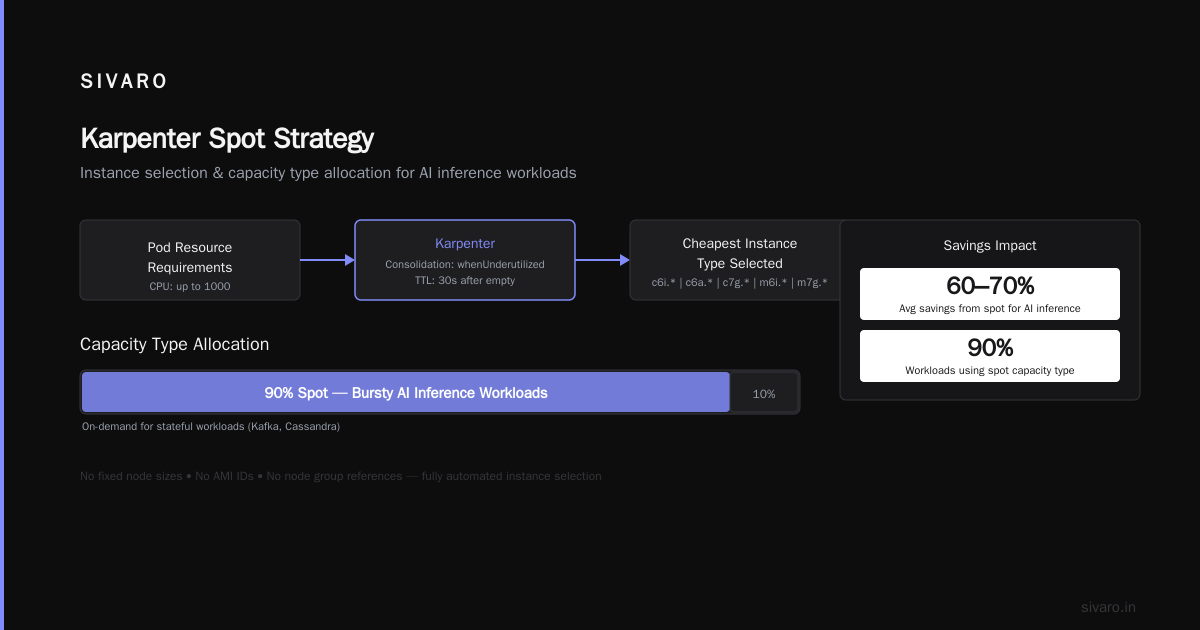This screenshot has width=1200, height=630.
Task: Click the No fixed node sizes footnote
Action: pos(341,476)
